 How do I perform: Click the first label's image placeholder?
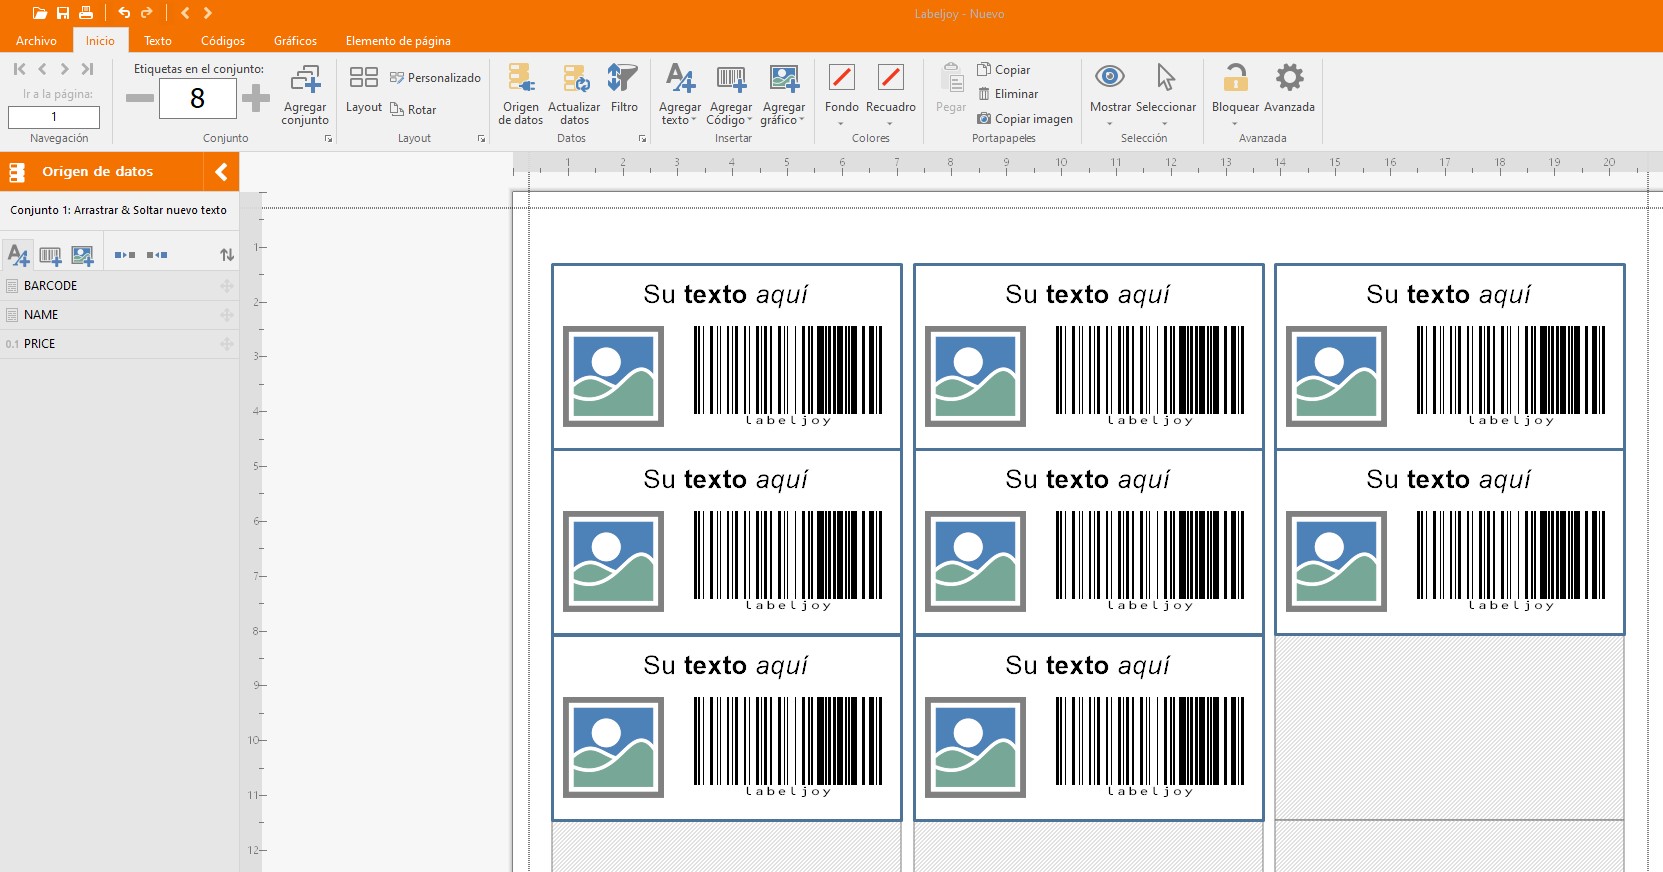tap(613, 376)
